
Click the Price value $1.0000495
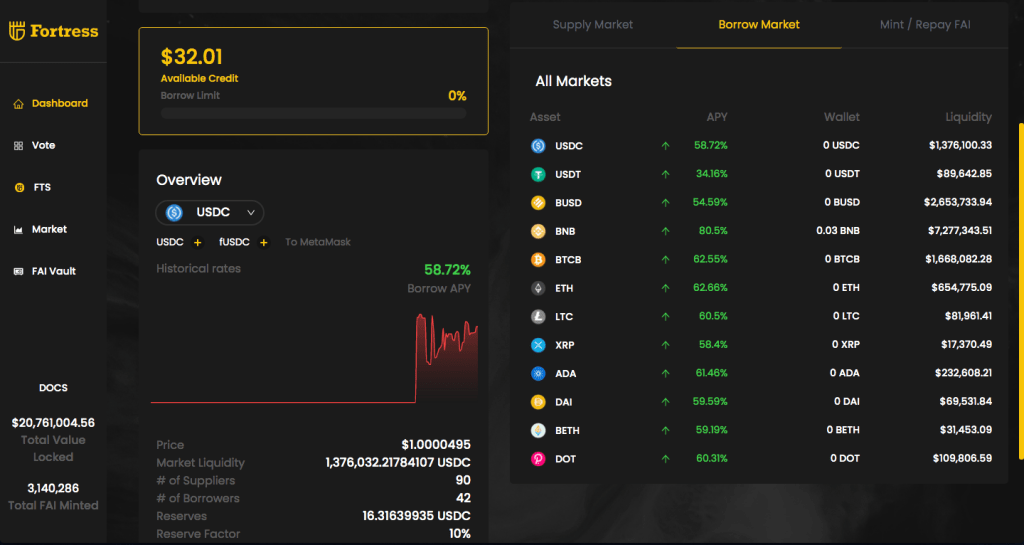436,445
